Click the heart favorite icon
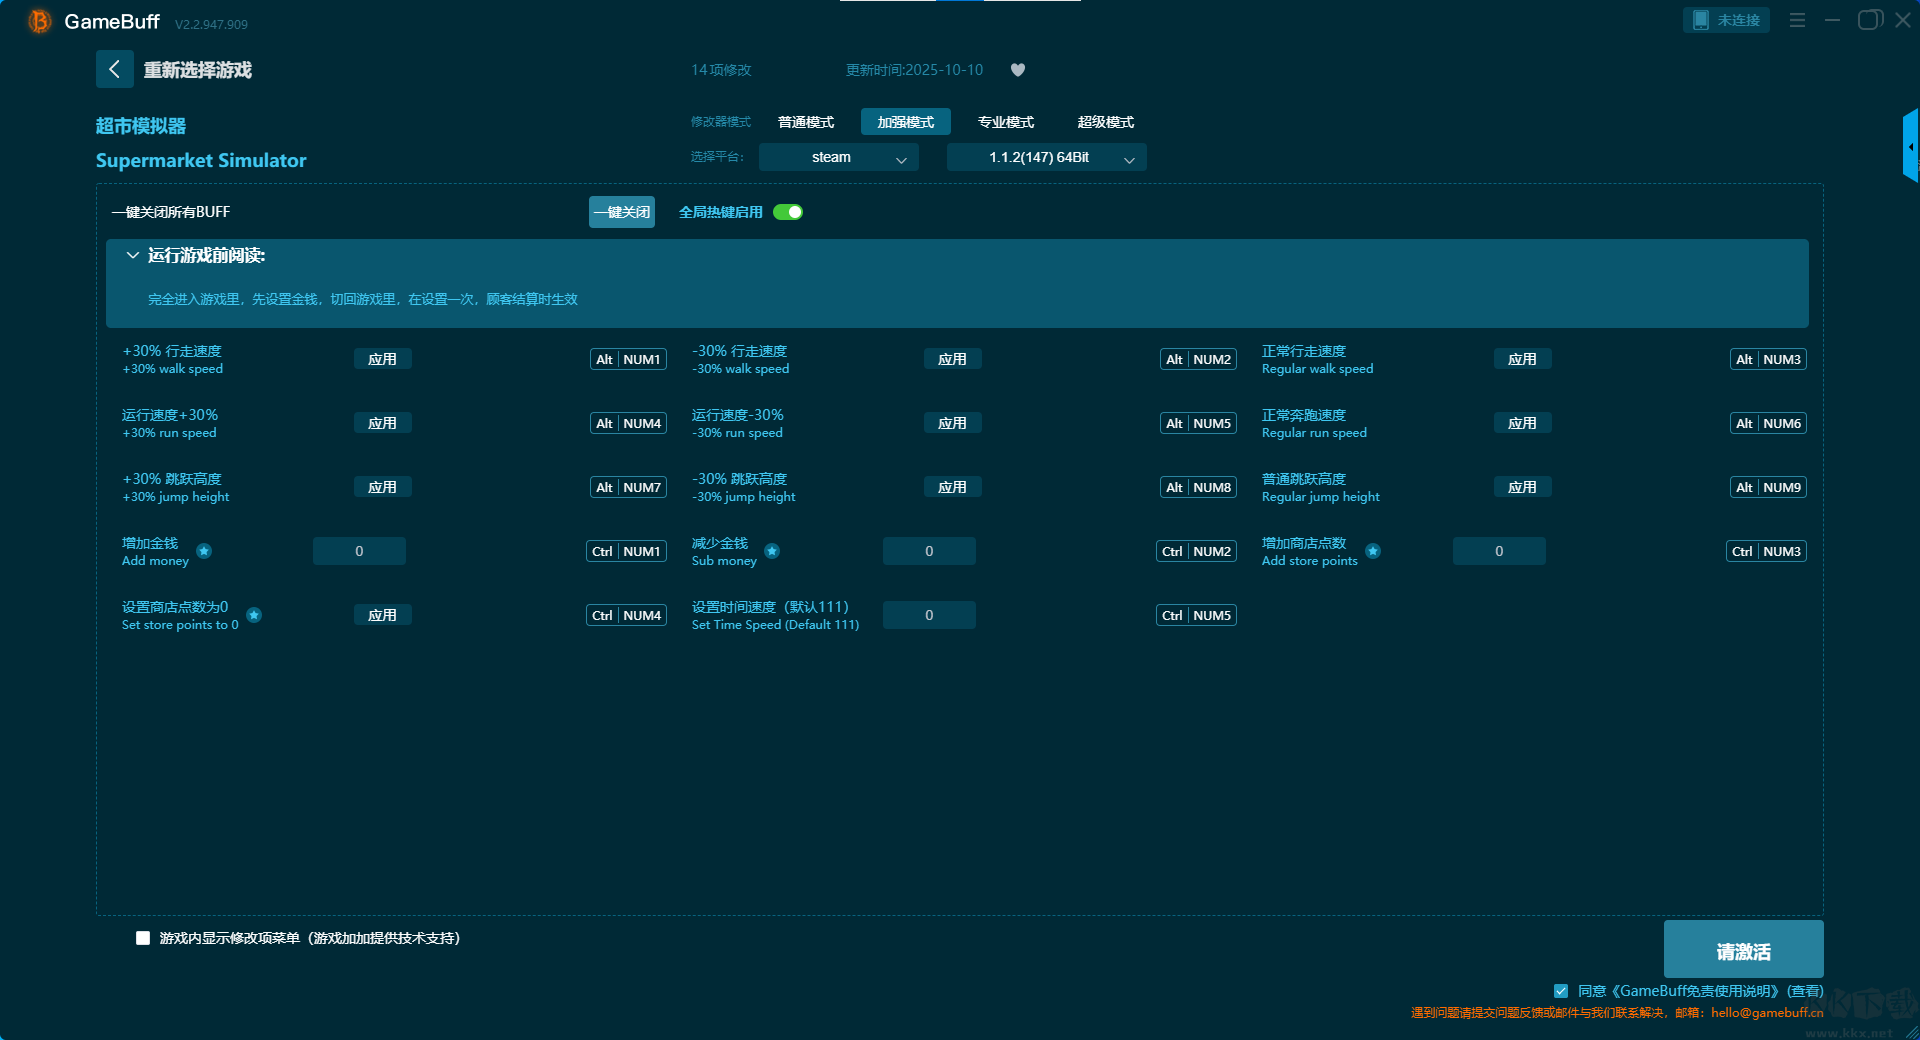Viewport: 1920px width, 1040px height. click(1017, 70)
